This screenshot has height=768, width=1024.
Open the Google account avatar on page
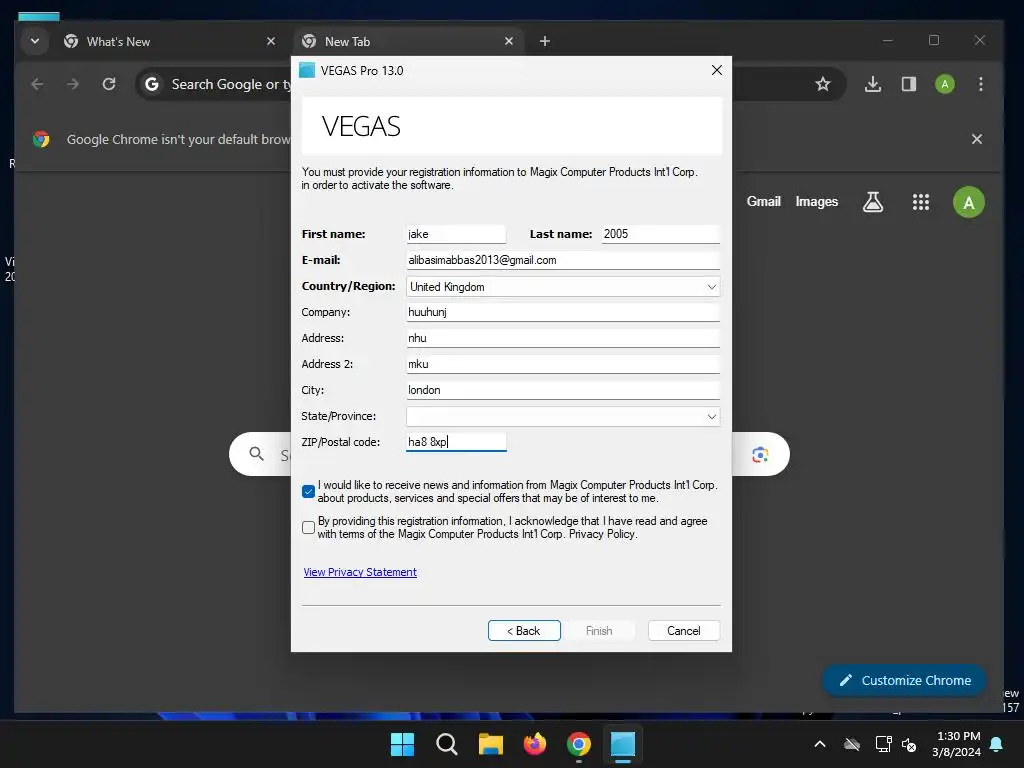pyautogui.click(x=968, y=202)
